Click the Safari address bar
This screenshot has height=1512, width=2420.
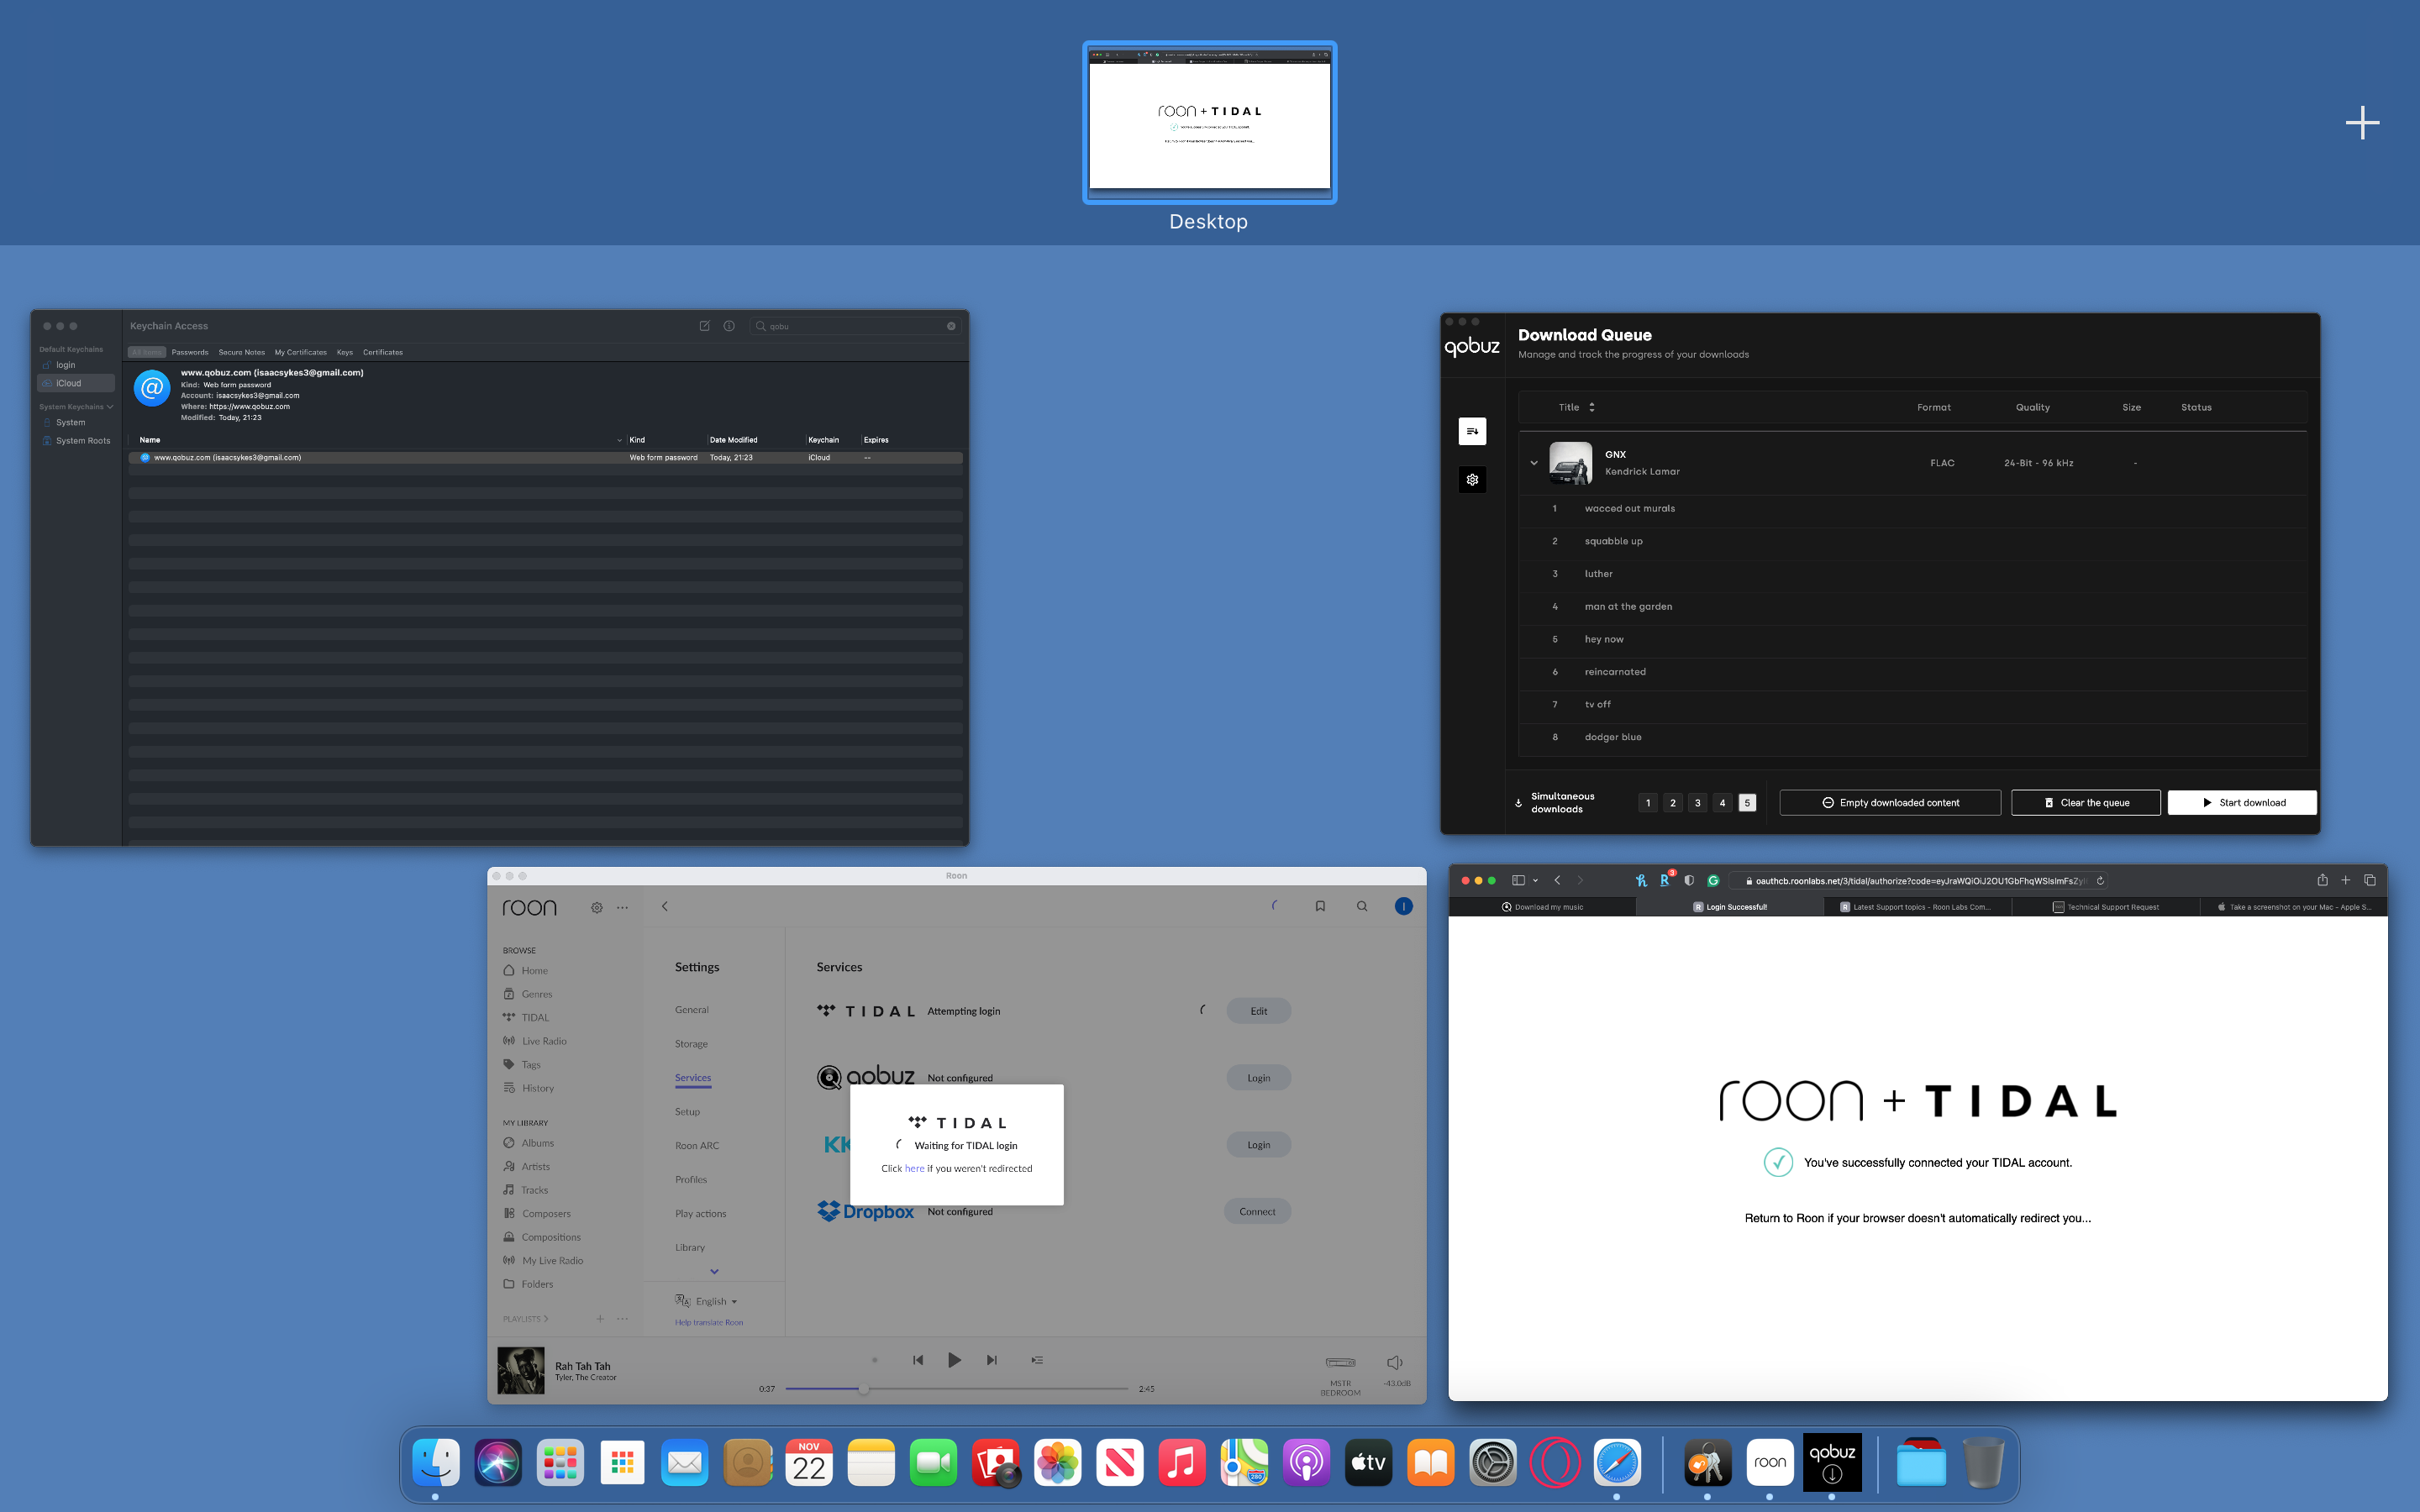[1918, 881]
